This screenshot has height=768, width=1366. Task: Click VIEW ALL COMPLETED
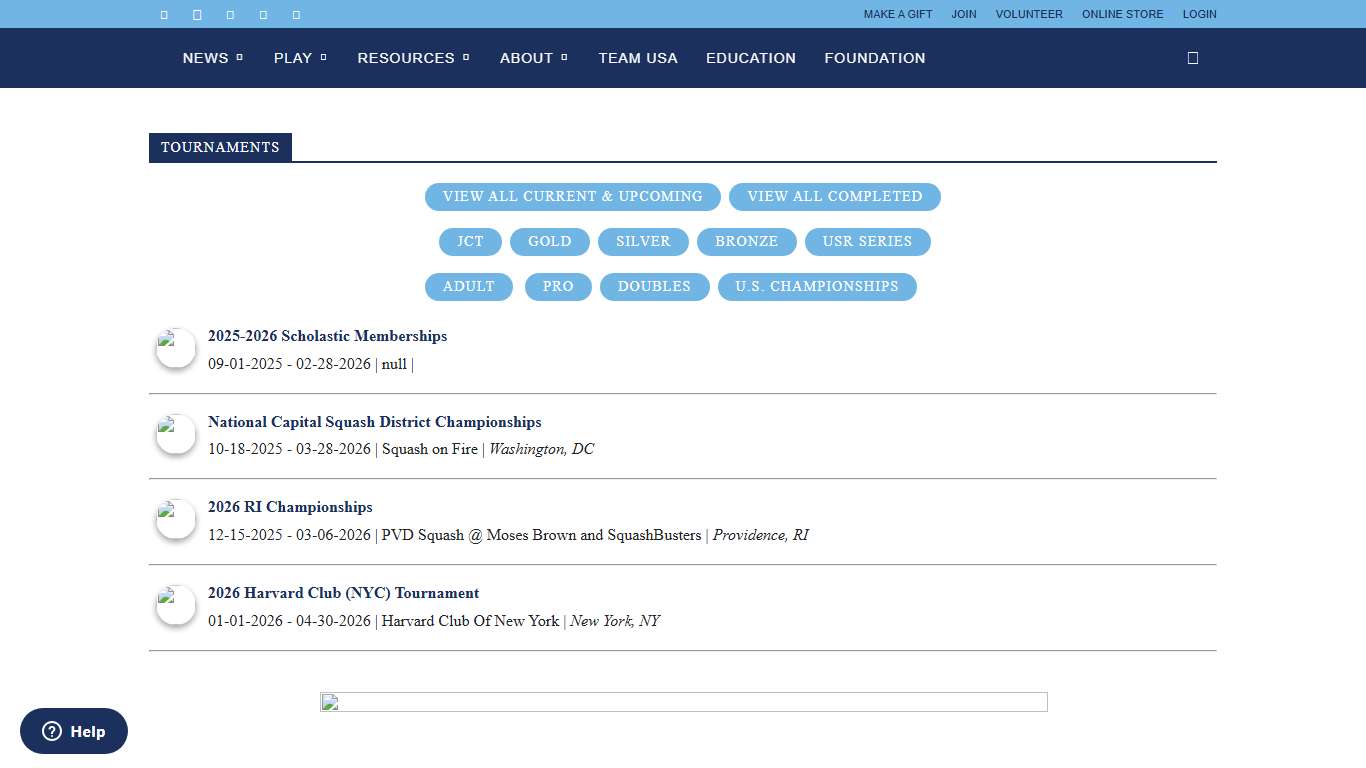[835, 196]
